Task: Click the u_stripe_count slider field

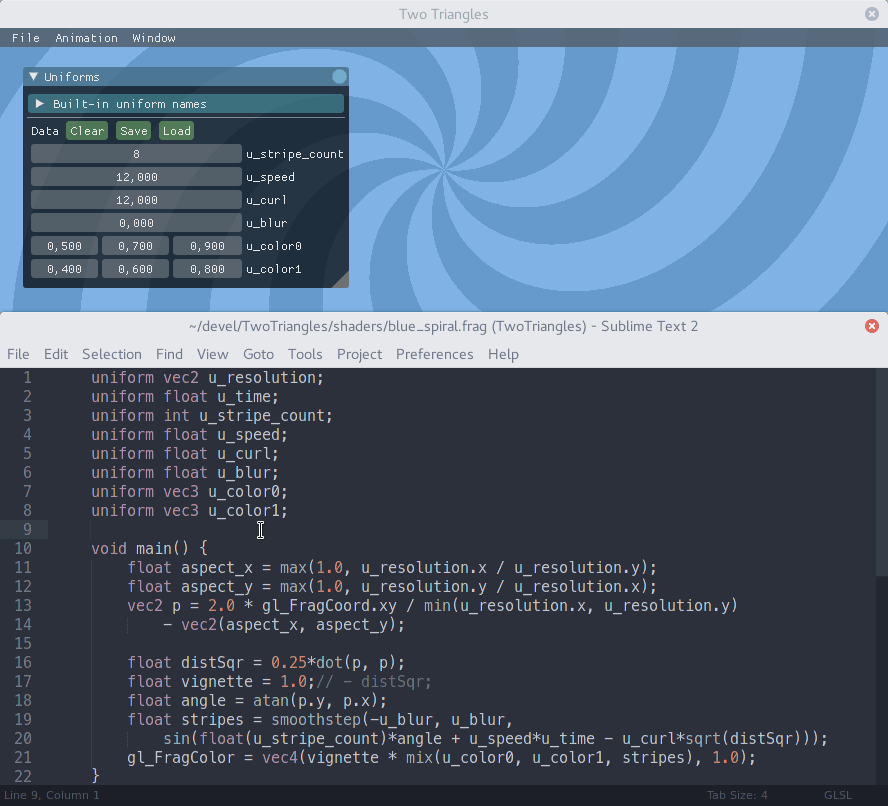Action: pos(136,153)
